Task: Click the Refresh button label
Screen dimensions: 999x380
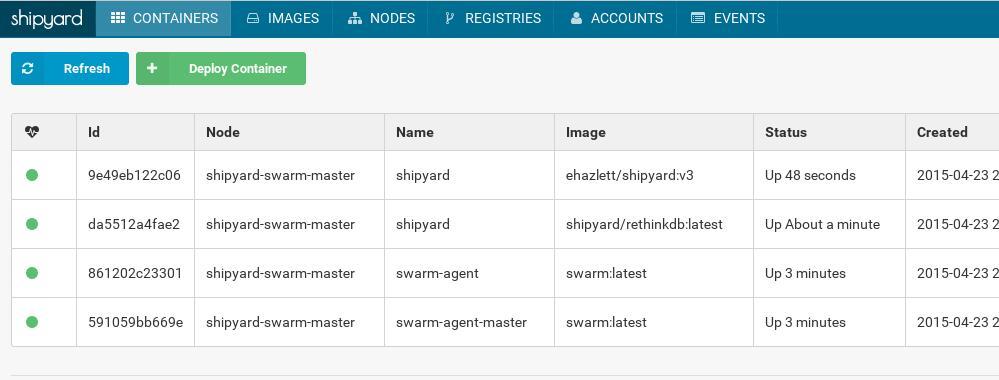Action: [x=87, y=68]
